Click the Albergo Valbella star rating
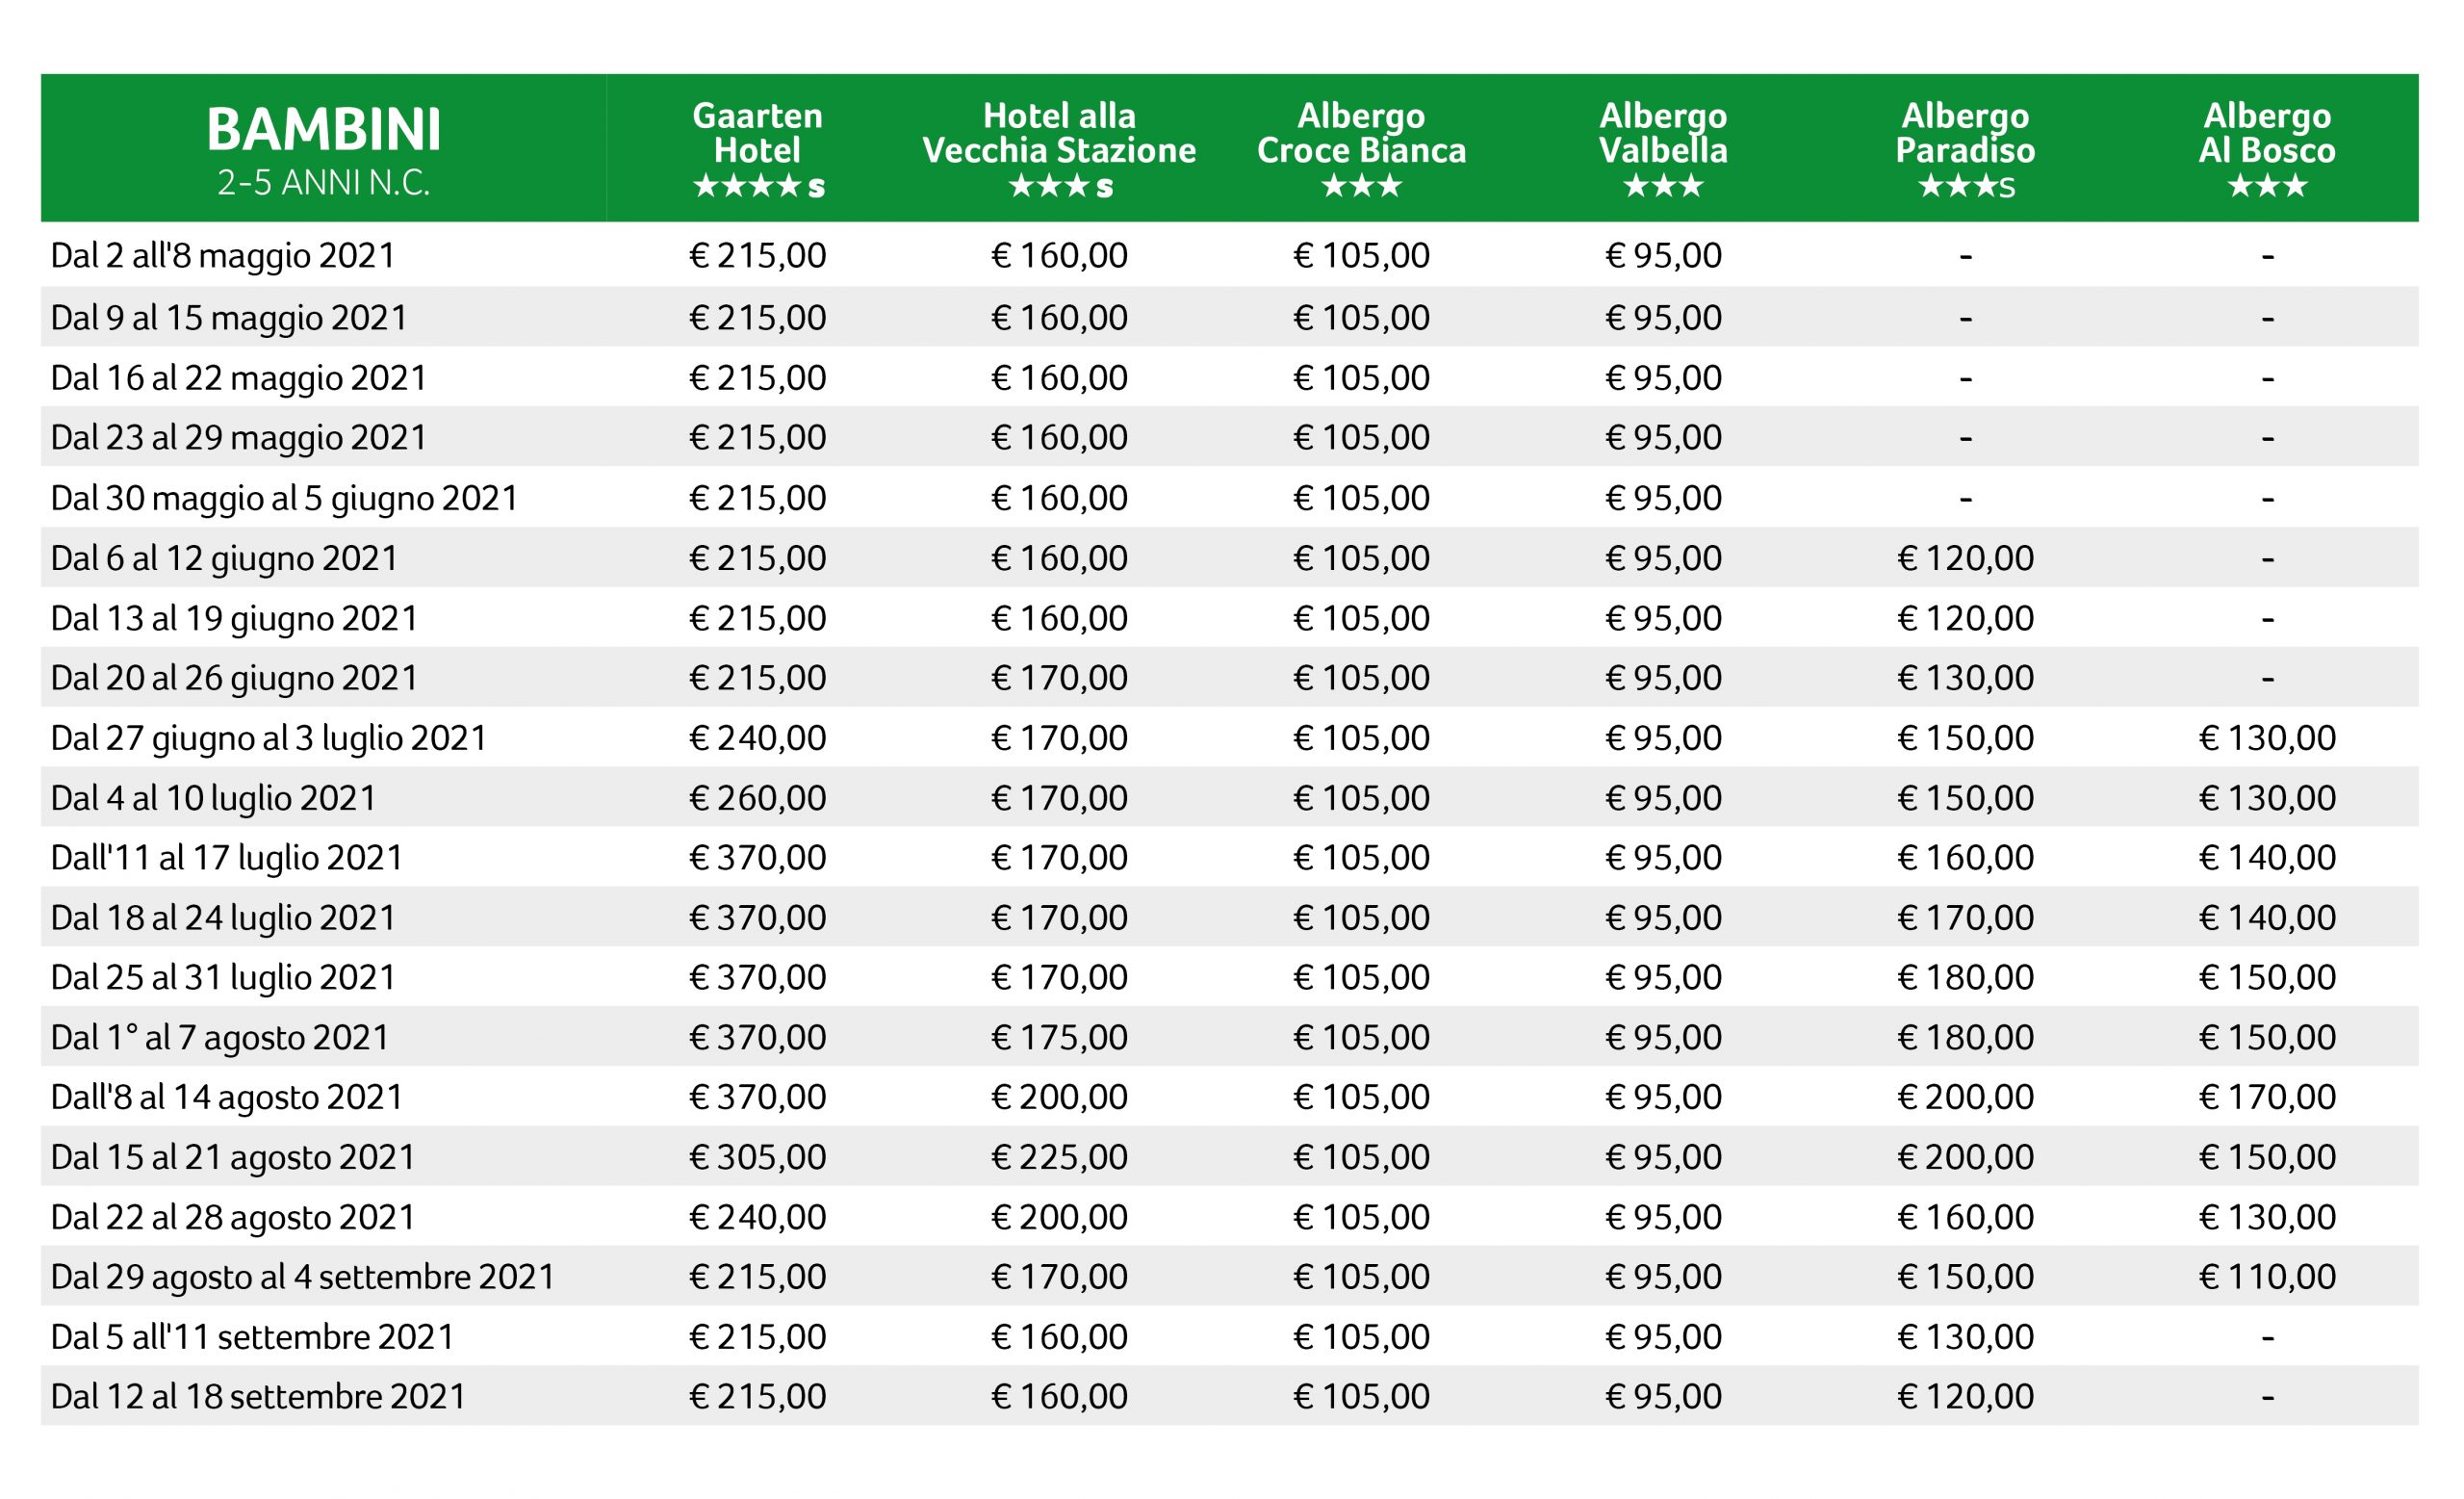Image resolution: width=2464 pixels, height=1499 pixels. point(1663,186)
